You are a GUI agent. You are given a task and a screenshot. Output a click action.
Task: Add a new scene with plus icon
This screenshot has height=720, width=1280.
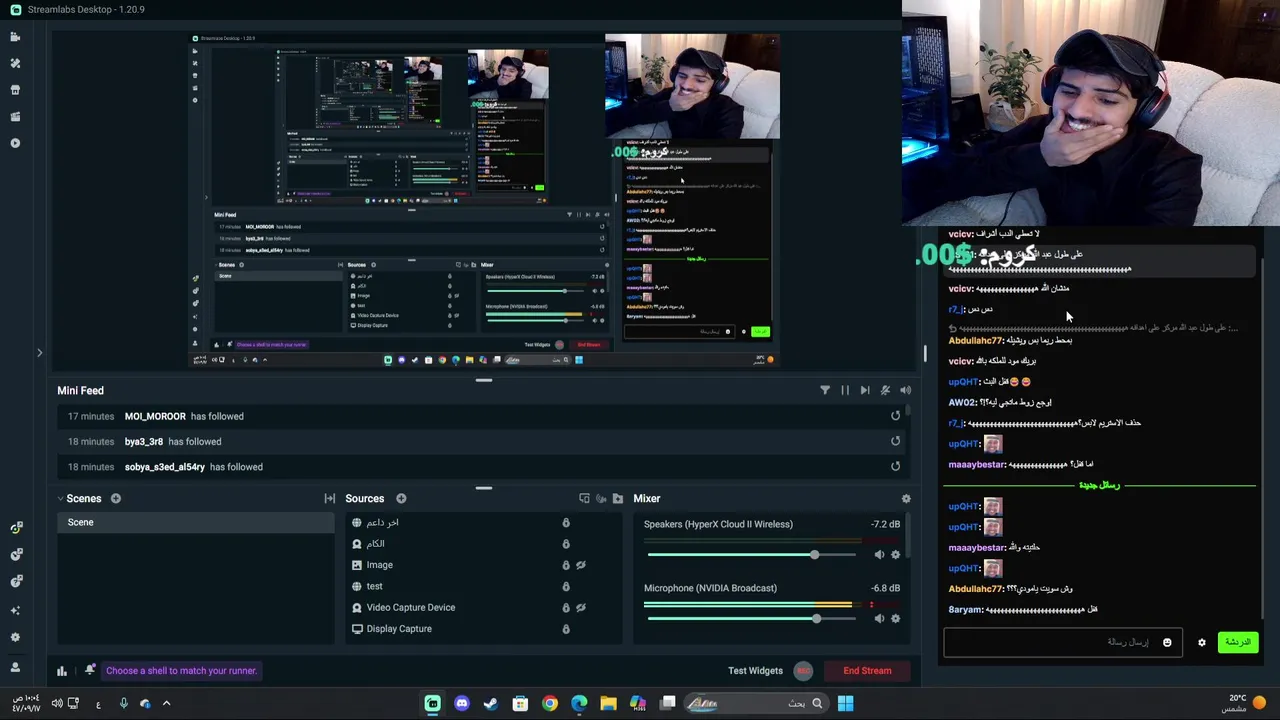[x=116, y=498]
